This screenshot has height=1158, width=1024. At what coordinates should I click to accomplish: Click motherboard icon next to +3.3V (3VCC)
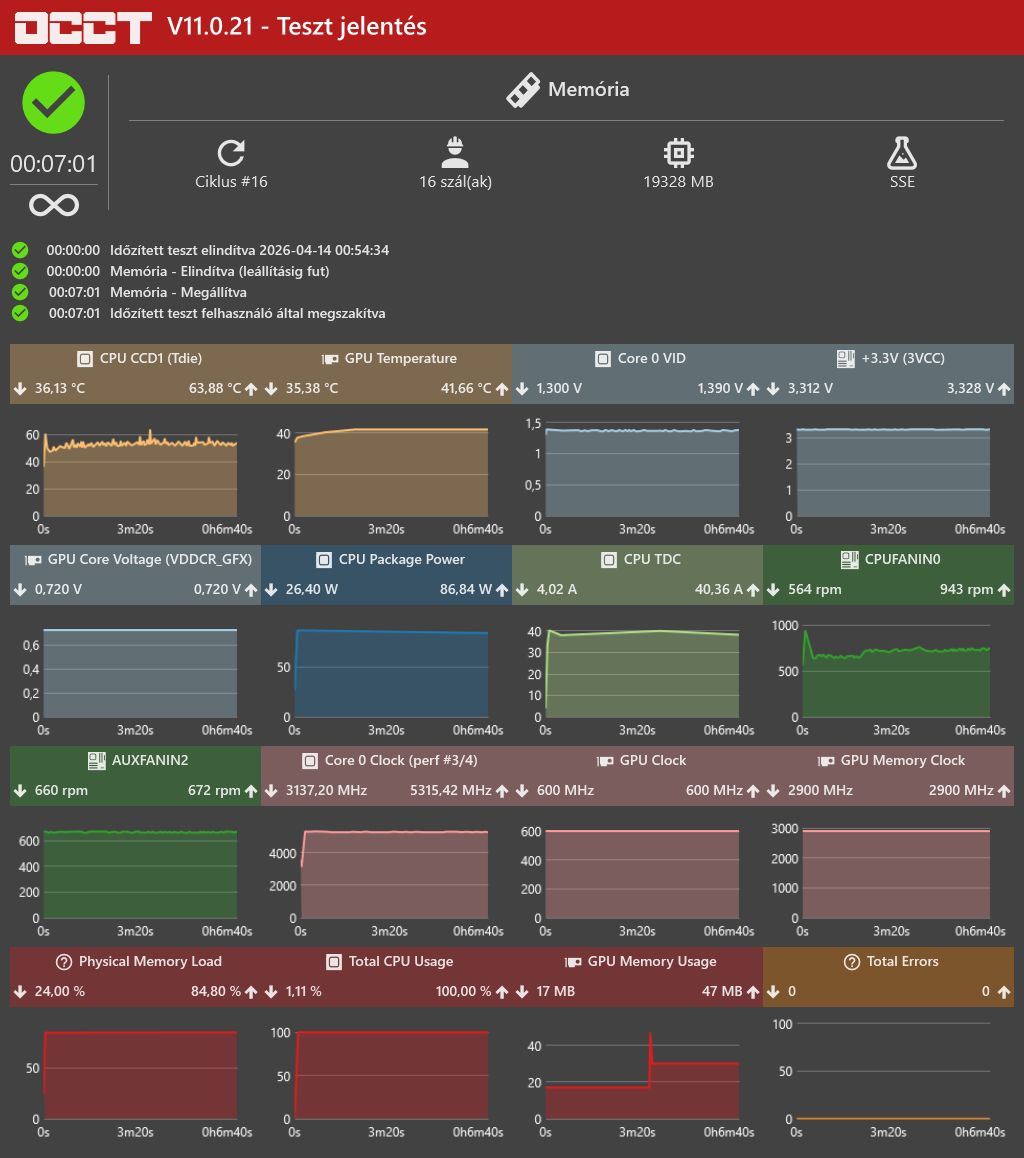845,359
